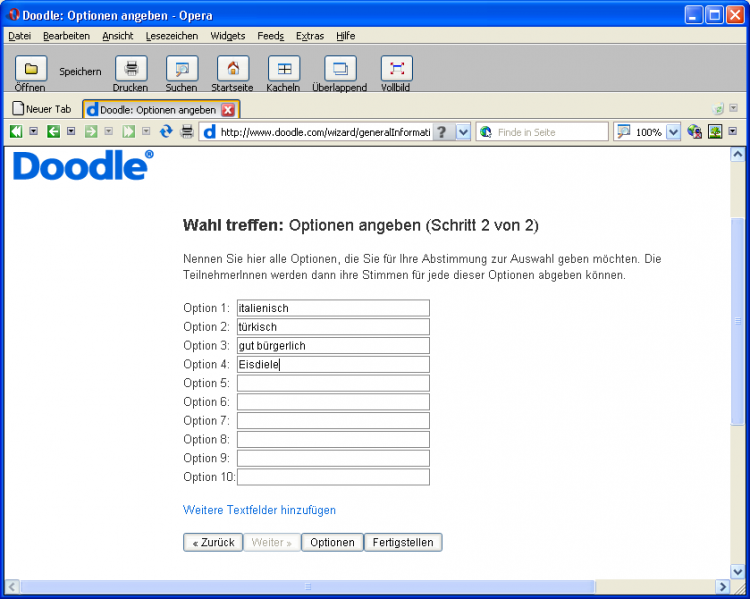Open the zoom level 100% dropdown
Viewport: 750px width, 599px height.
pyautogui.click(x=673, y=132)
